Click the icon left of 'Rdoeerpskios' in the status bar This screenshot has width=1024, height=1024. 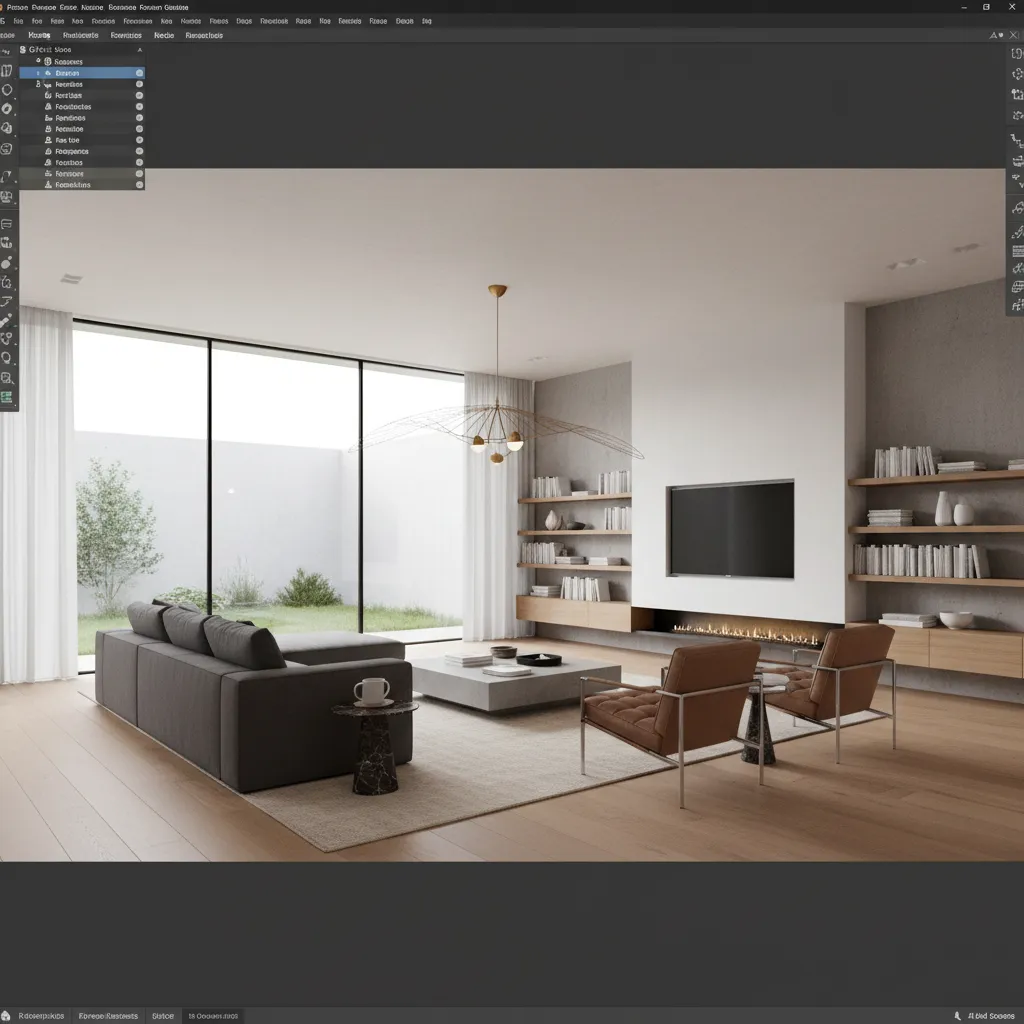coord(6,1016)
